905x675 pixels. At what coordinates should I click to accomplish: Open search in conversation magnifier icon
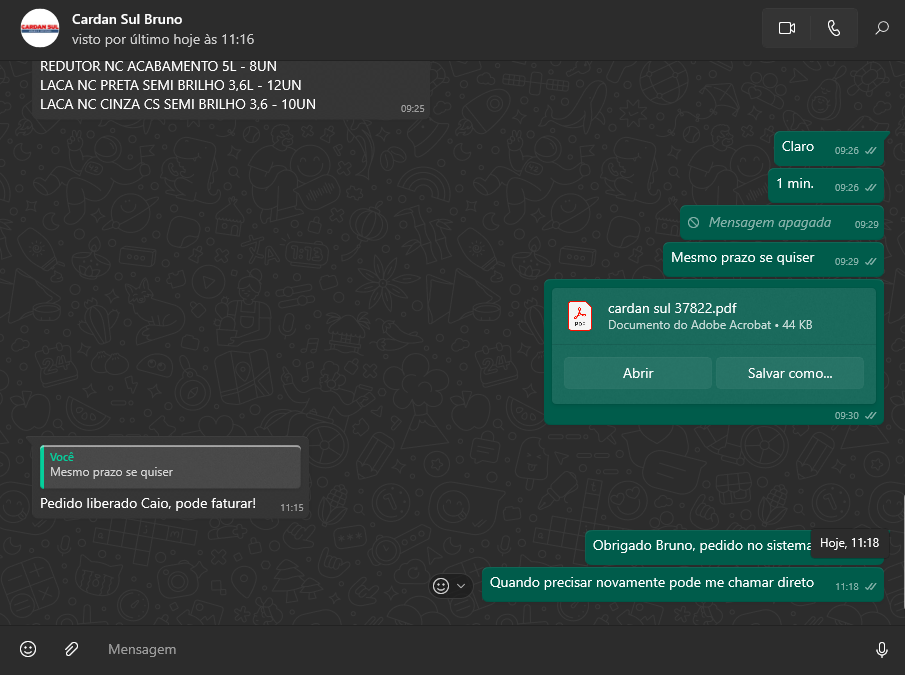click(x=882, y=28)
